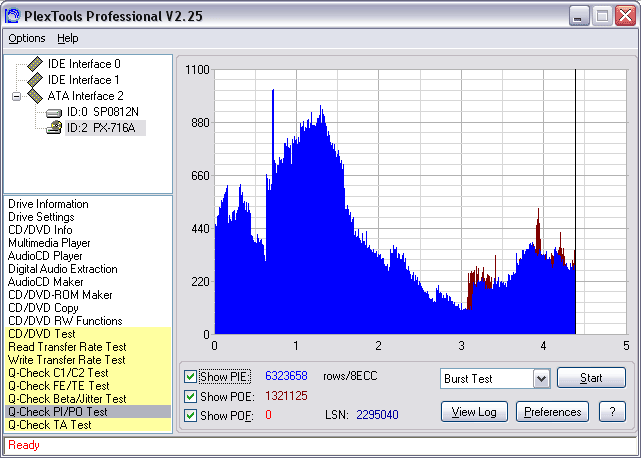Click the LSN value 2295040
This screenshot has height=458, width=641.
[x=377, y=415]
